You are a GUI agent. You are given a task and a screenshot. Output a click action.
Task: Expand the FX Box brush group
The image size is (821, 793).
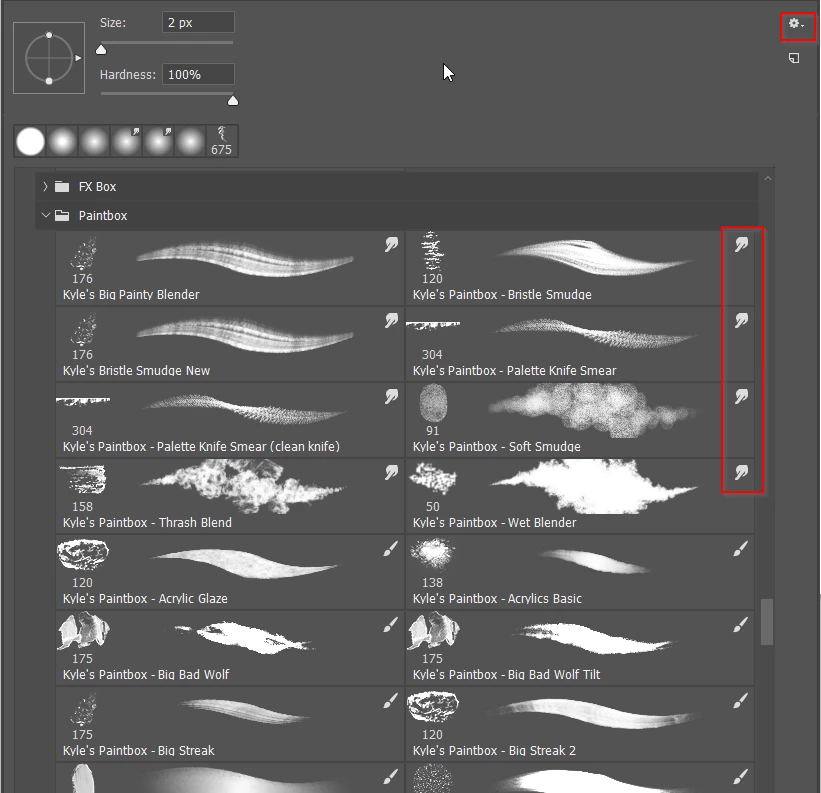click(x=46, y=186)
